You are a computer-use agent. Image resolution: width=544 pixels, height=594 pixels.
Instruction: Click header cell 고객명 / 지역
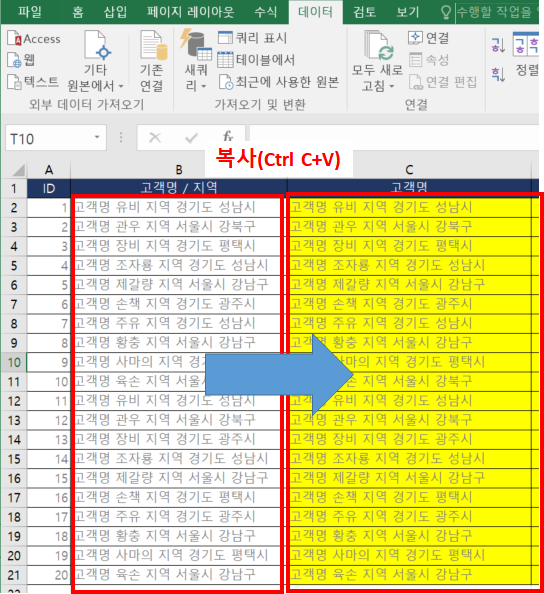click(179, 188)
